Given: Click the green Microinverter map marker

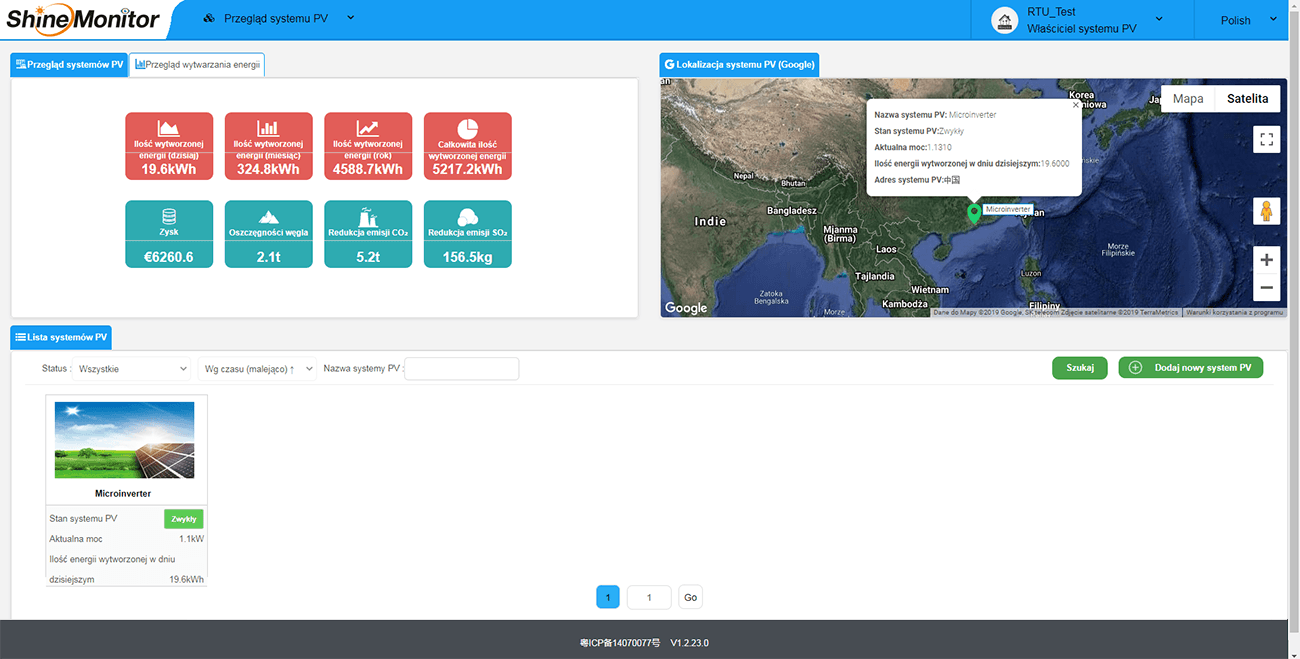Looking at the screenshot, I should pyautogui.click(x=974, y=212).
